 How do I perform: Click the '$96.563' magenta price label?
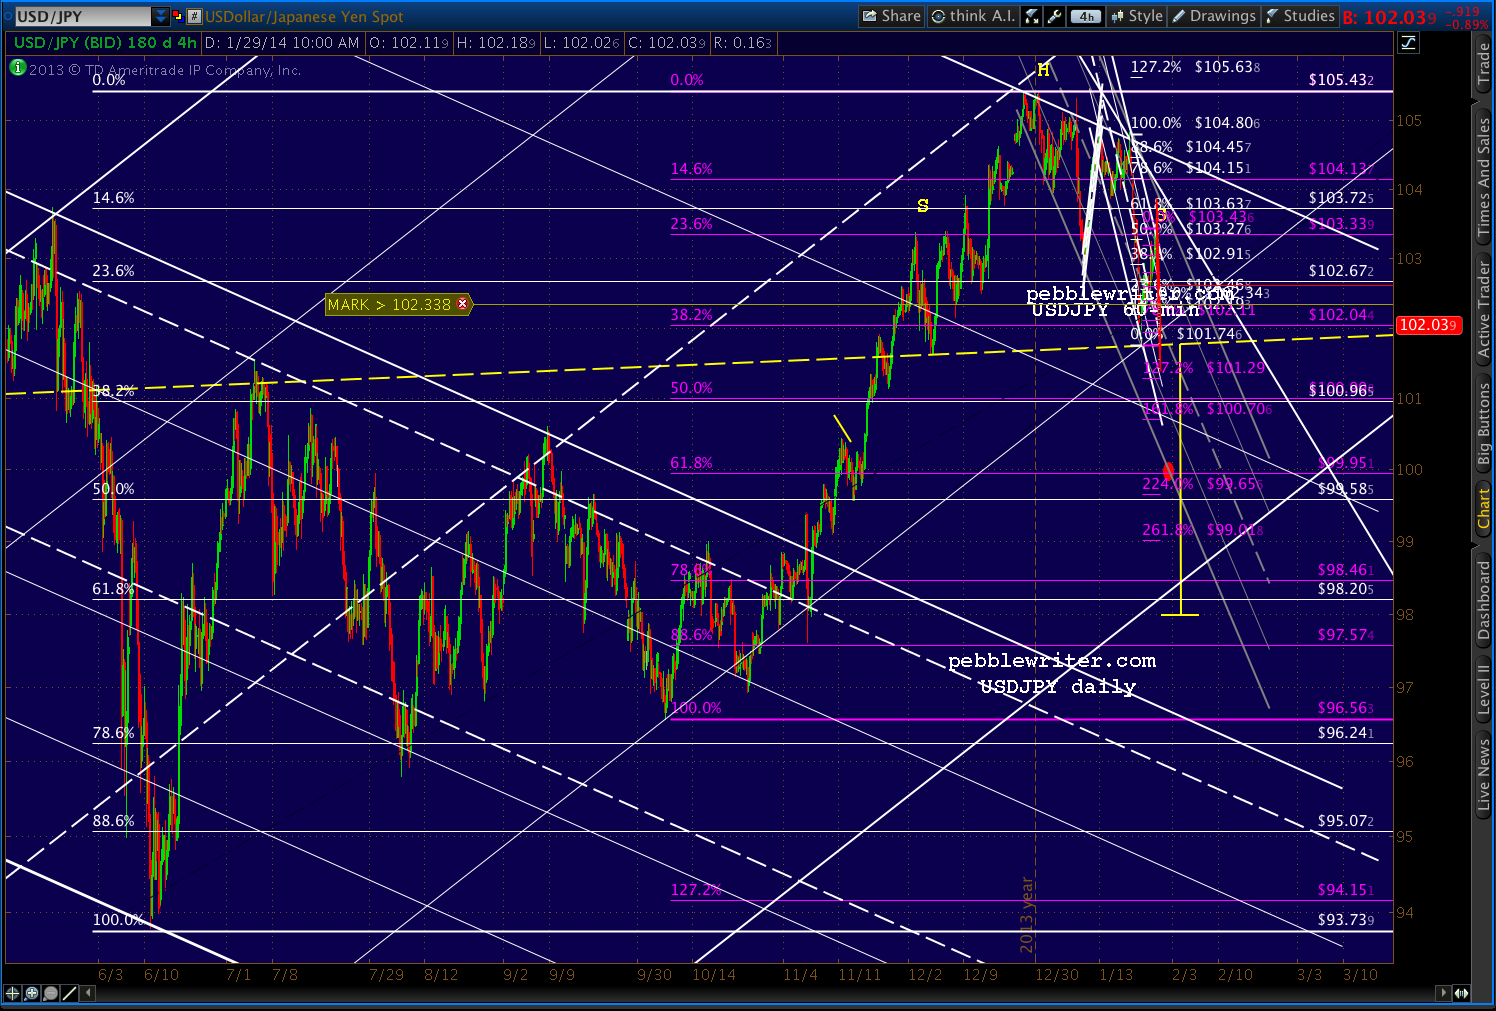click(1346, 708)
